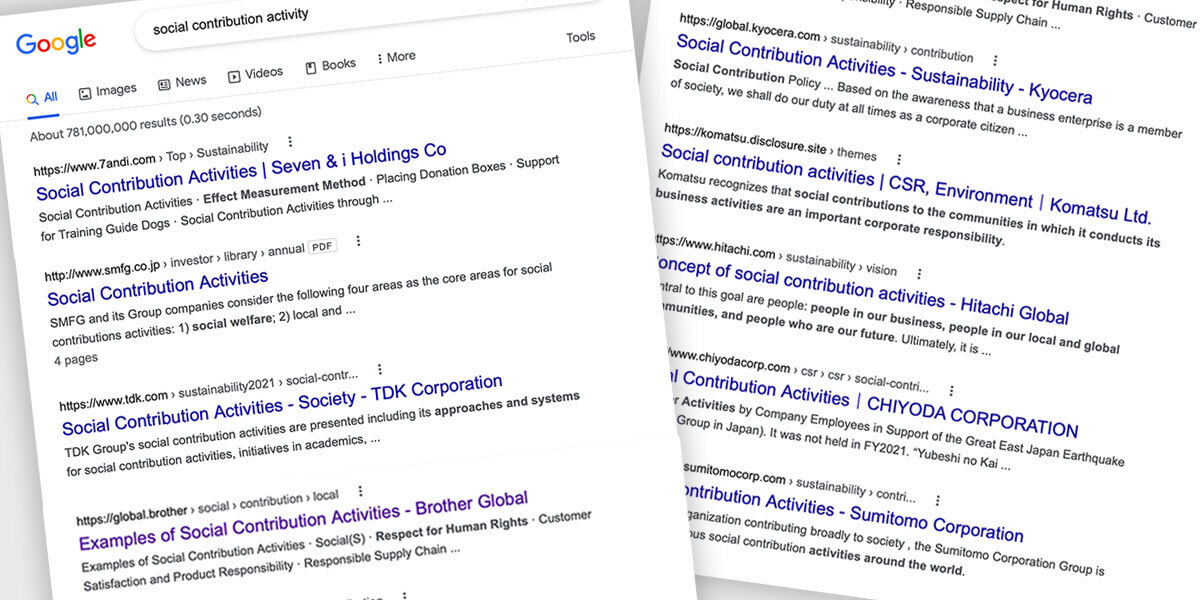Click the tdk.com sustainability2021 URL breadcrumb

208,390
